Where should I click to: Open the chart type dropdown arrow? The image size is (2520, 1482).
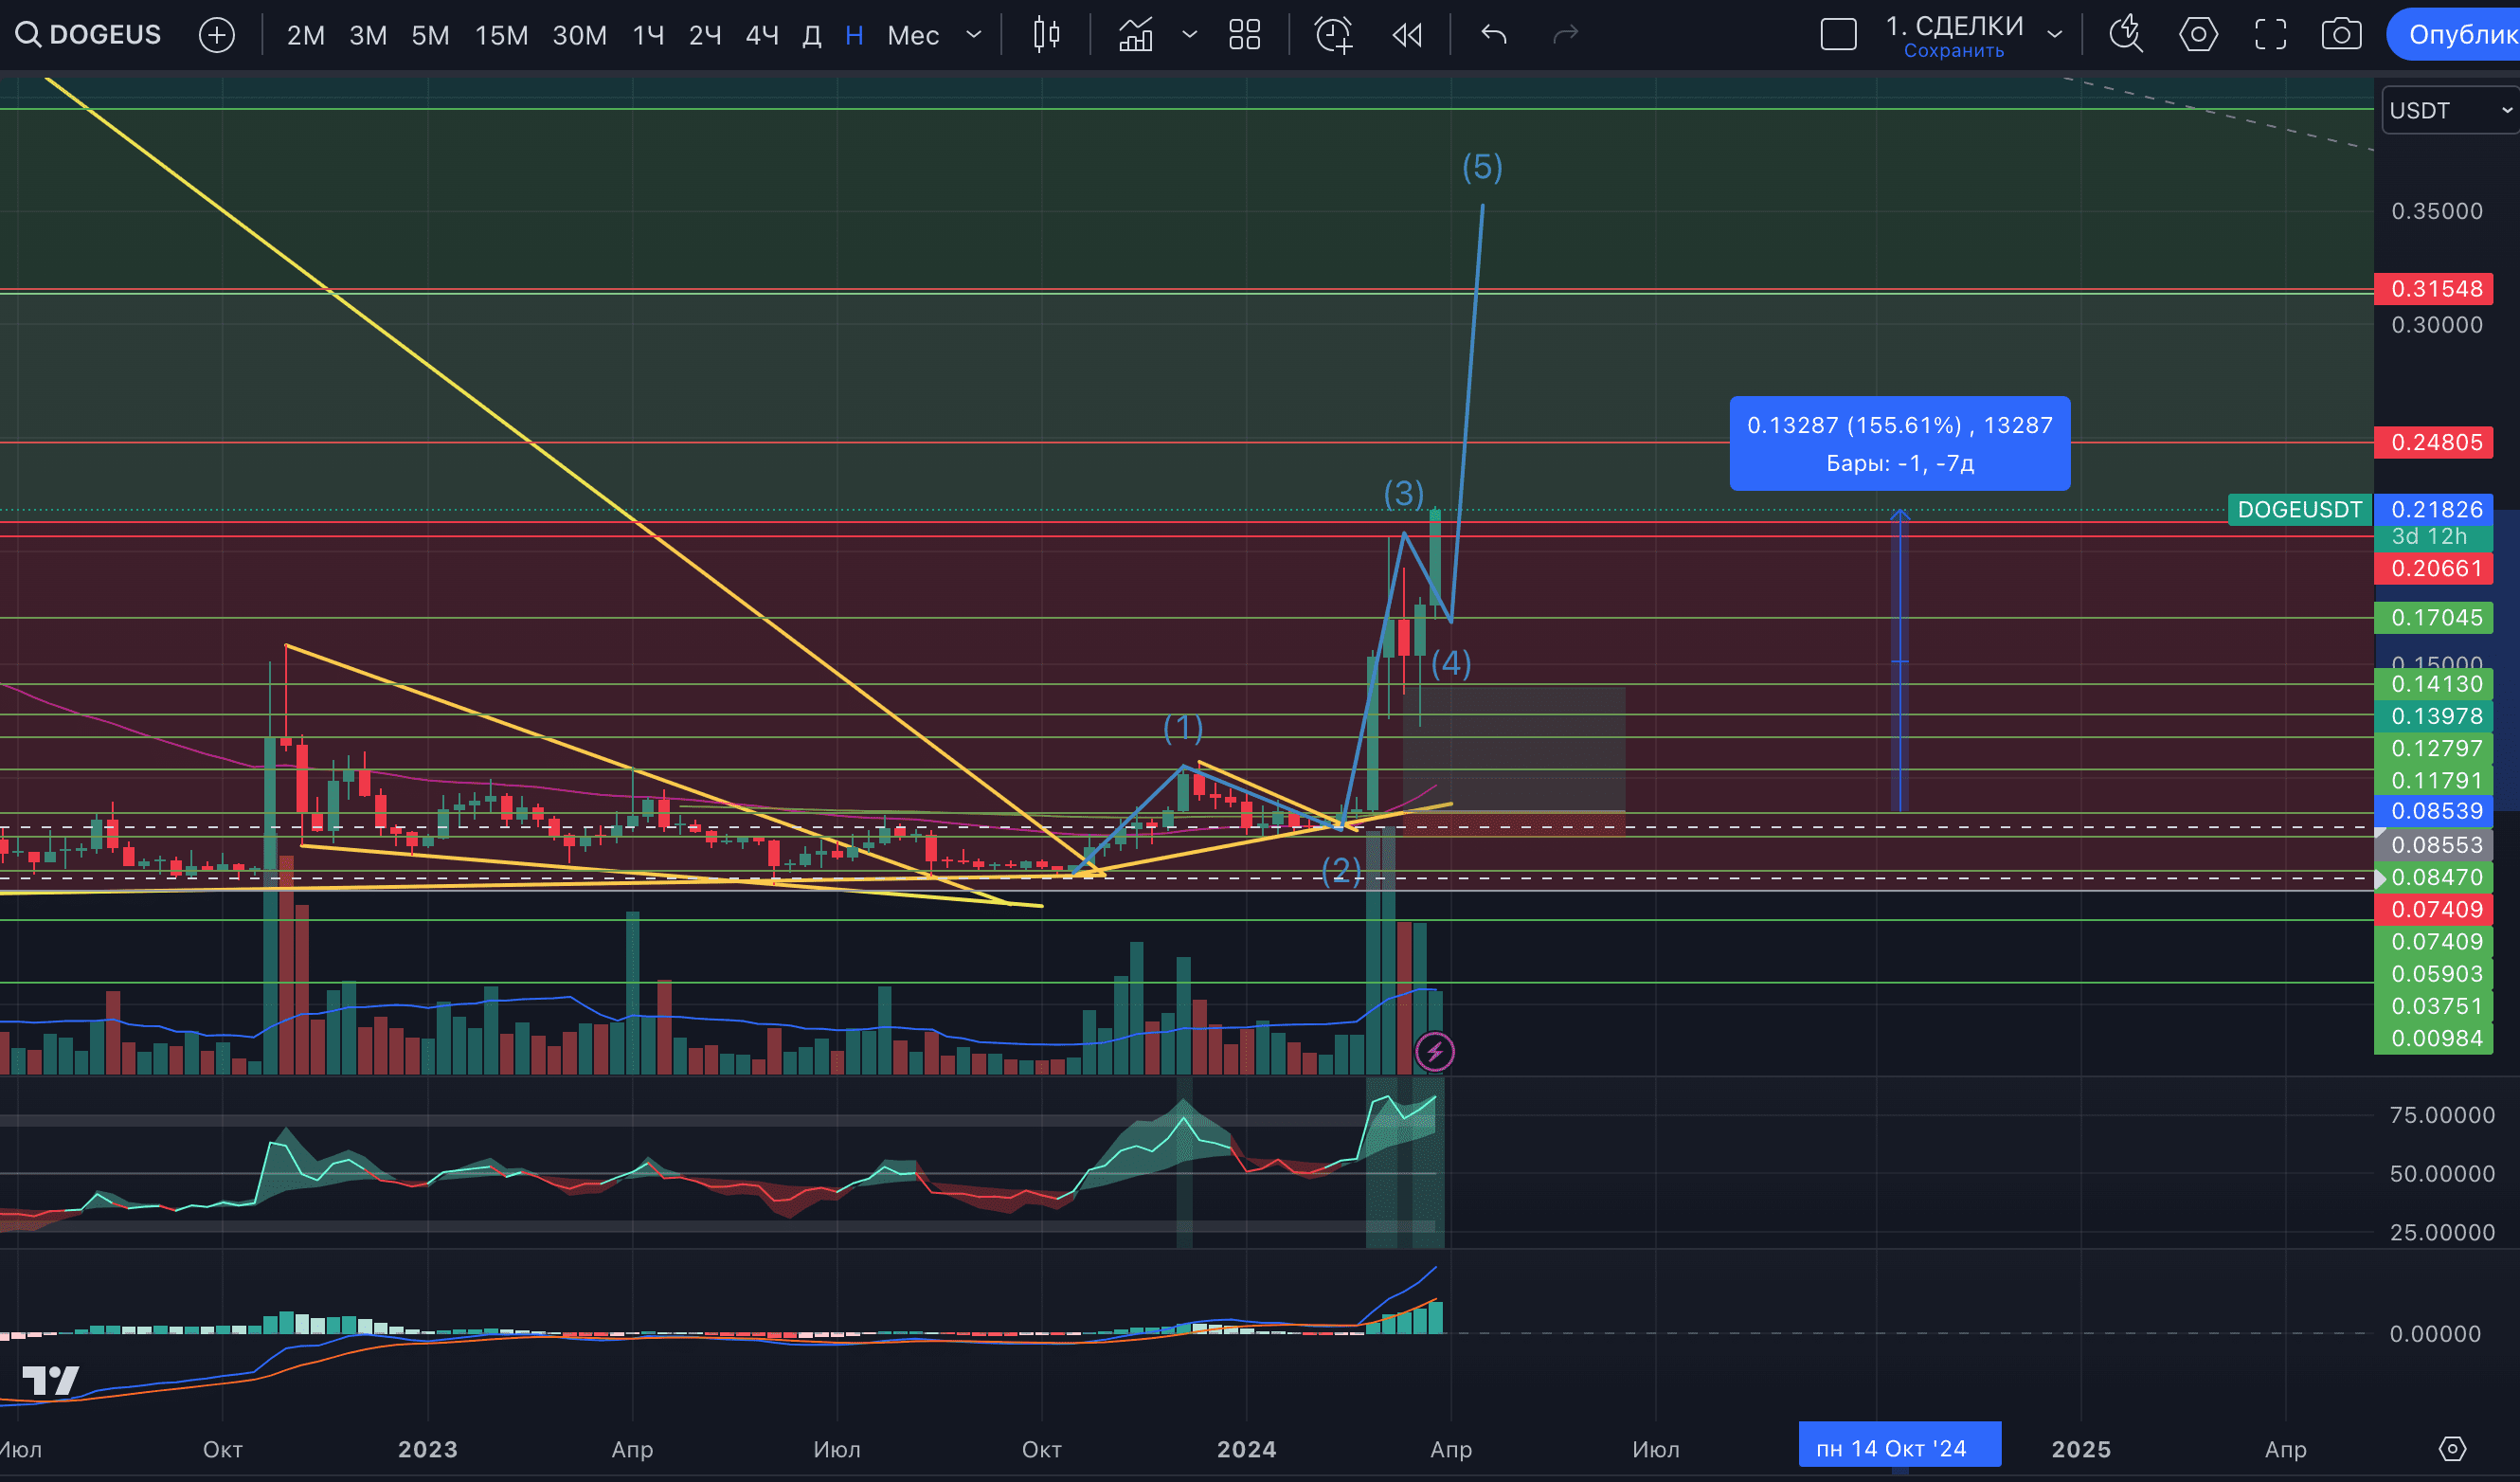(x=1190, y=34)
